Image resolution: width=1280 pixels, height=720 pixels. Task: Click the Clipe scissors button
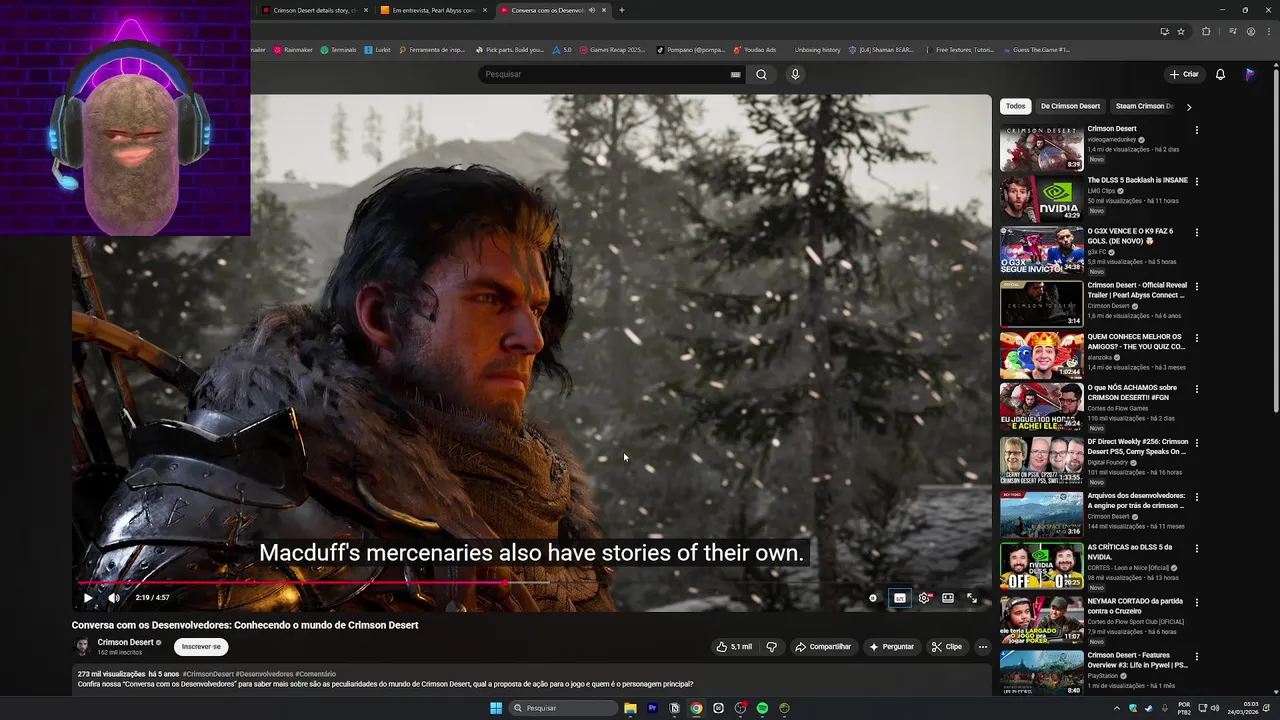[946, 647]
